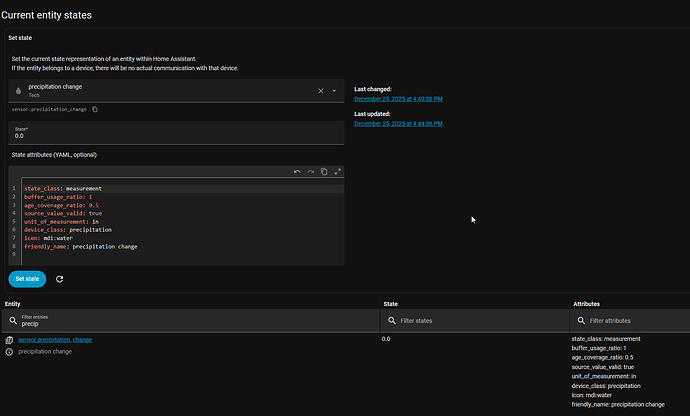Copy the sensor.precipitation_change entity ID
Screen dimensions: 690x416
95,109
